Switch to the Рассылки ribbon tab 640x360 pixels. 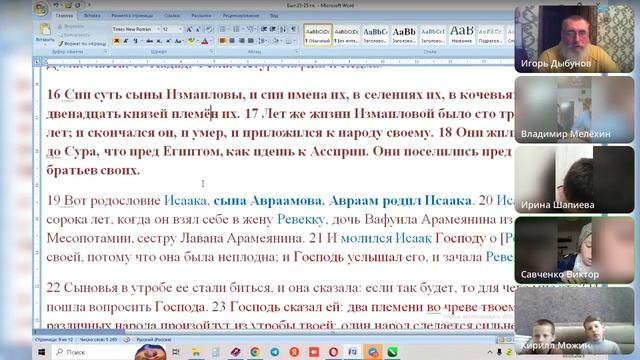pos(201,16)
